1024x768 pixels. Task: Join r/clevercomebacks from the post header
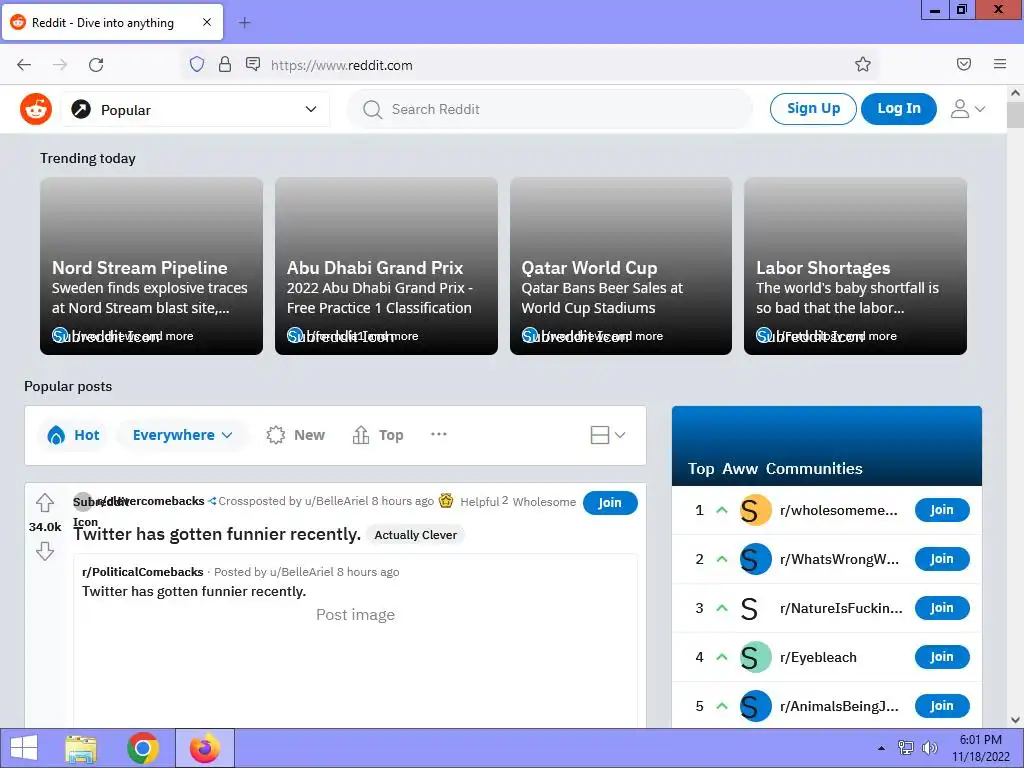(x=610, y=503)
